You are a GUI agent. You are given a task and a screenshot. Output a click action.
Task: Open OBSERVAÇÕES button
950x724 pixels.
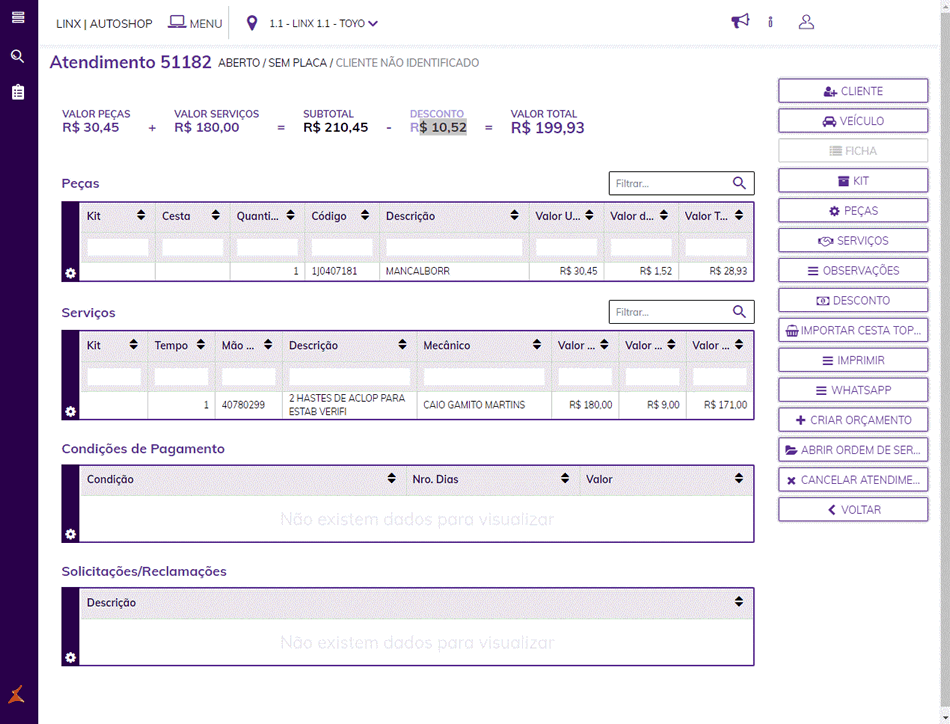[x=853, y=270]
